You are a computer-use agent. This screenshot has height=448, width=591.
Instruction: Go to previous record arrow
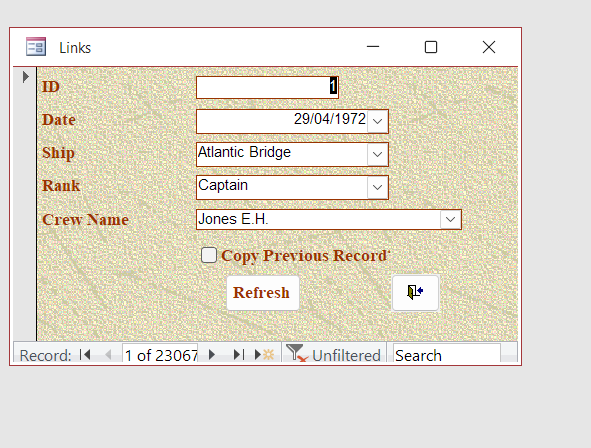(x=108, y=355)
